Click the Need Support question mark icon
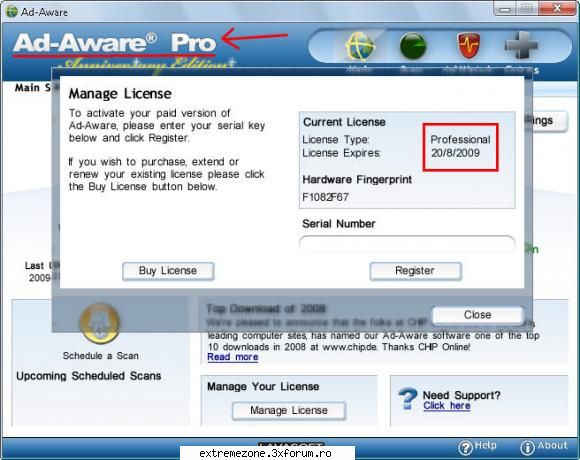This screenshot has height=460, width=580. (x=408, y=398)
